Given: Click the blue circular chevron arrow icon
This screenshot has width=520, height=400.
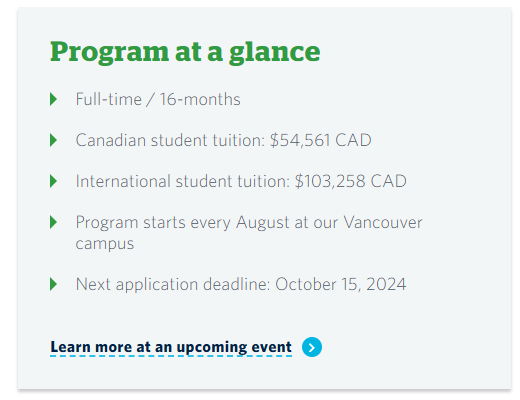Looking at the screenshot, I should click(x=312, y=347).
